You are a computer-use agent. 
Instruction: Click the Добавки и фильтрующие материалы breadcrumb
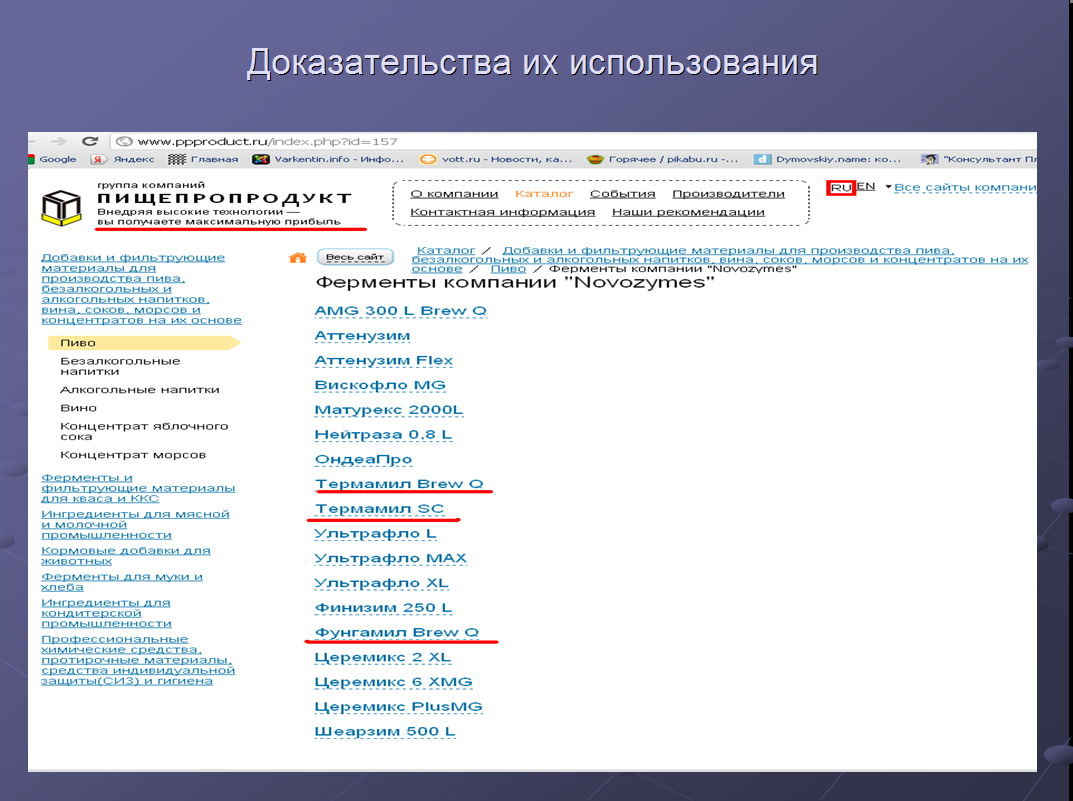coord(719,259)
